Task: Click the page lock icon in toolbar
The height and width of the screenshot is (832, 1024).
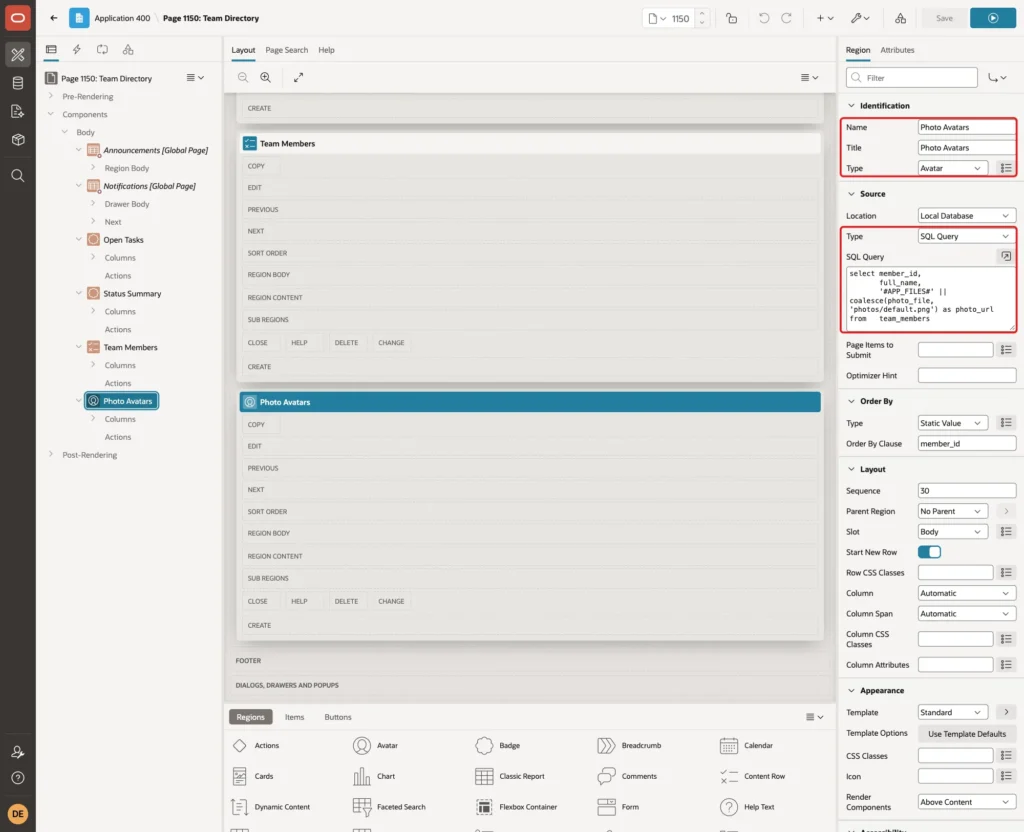Action: [x=731, y=18]
